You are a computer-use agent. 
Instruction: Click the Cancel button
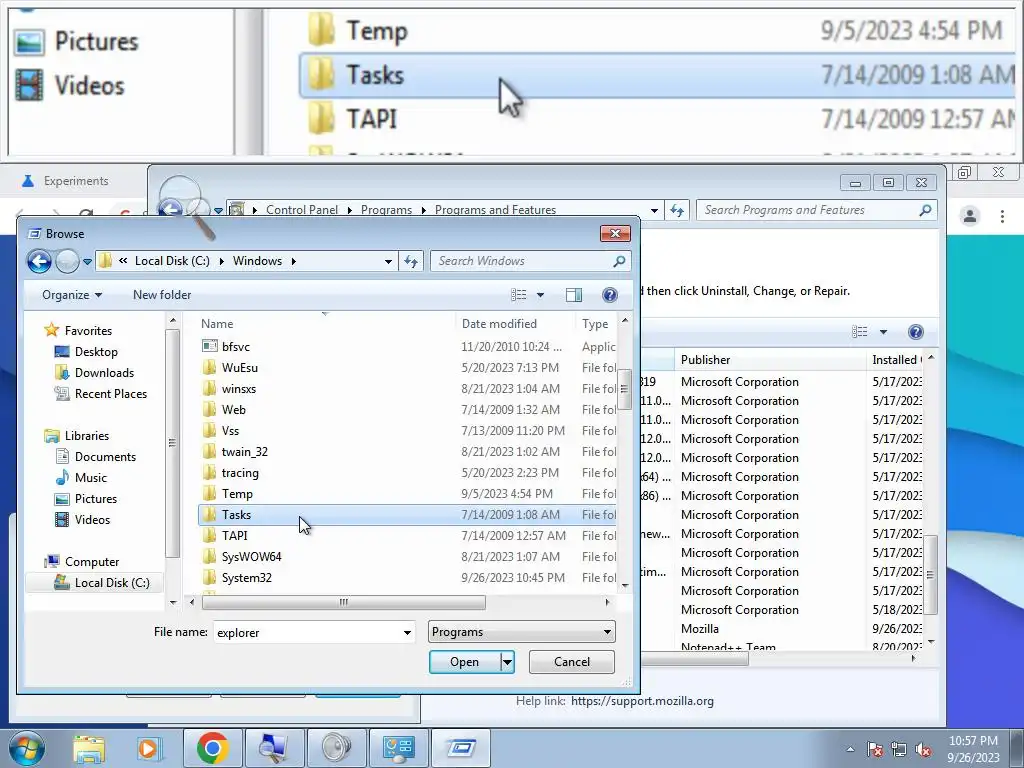(x=571, y=662)
